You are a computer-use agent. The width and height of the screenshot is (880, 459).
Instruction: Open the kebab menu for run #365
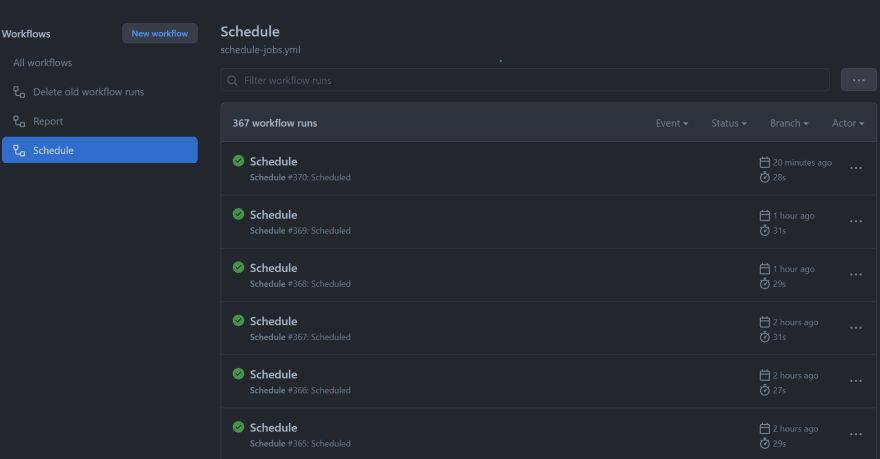[x=855, y=434]
